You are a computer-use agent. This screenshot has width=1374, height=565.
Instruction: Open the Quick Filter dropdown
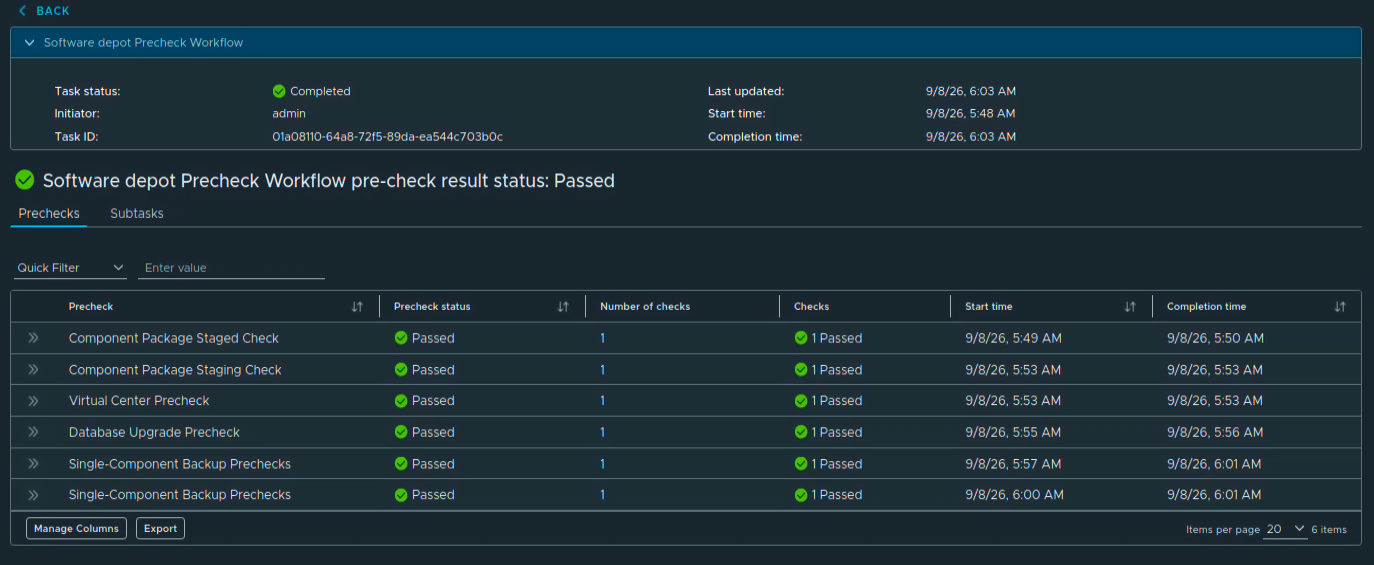click(71, 268)
